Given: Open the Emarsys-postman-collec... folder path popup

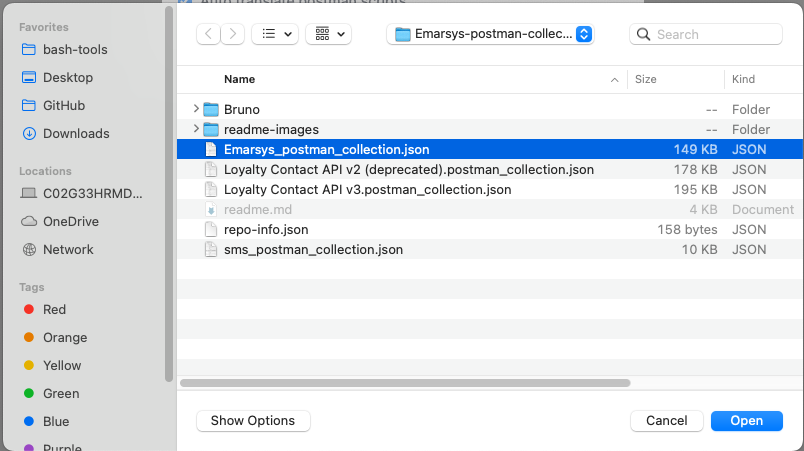Looking at the screenshot, I should (490, 34).
